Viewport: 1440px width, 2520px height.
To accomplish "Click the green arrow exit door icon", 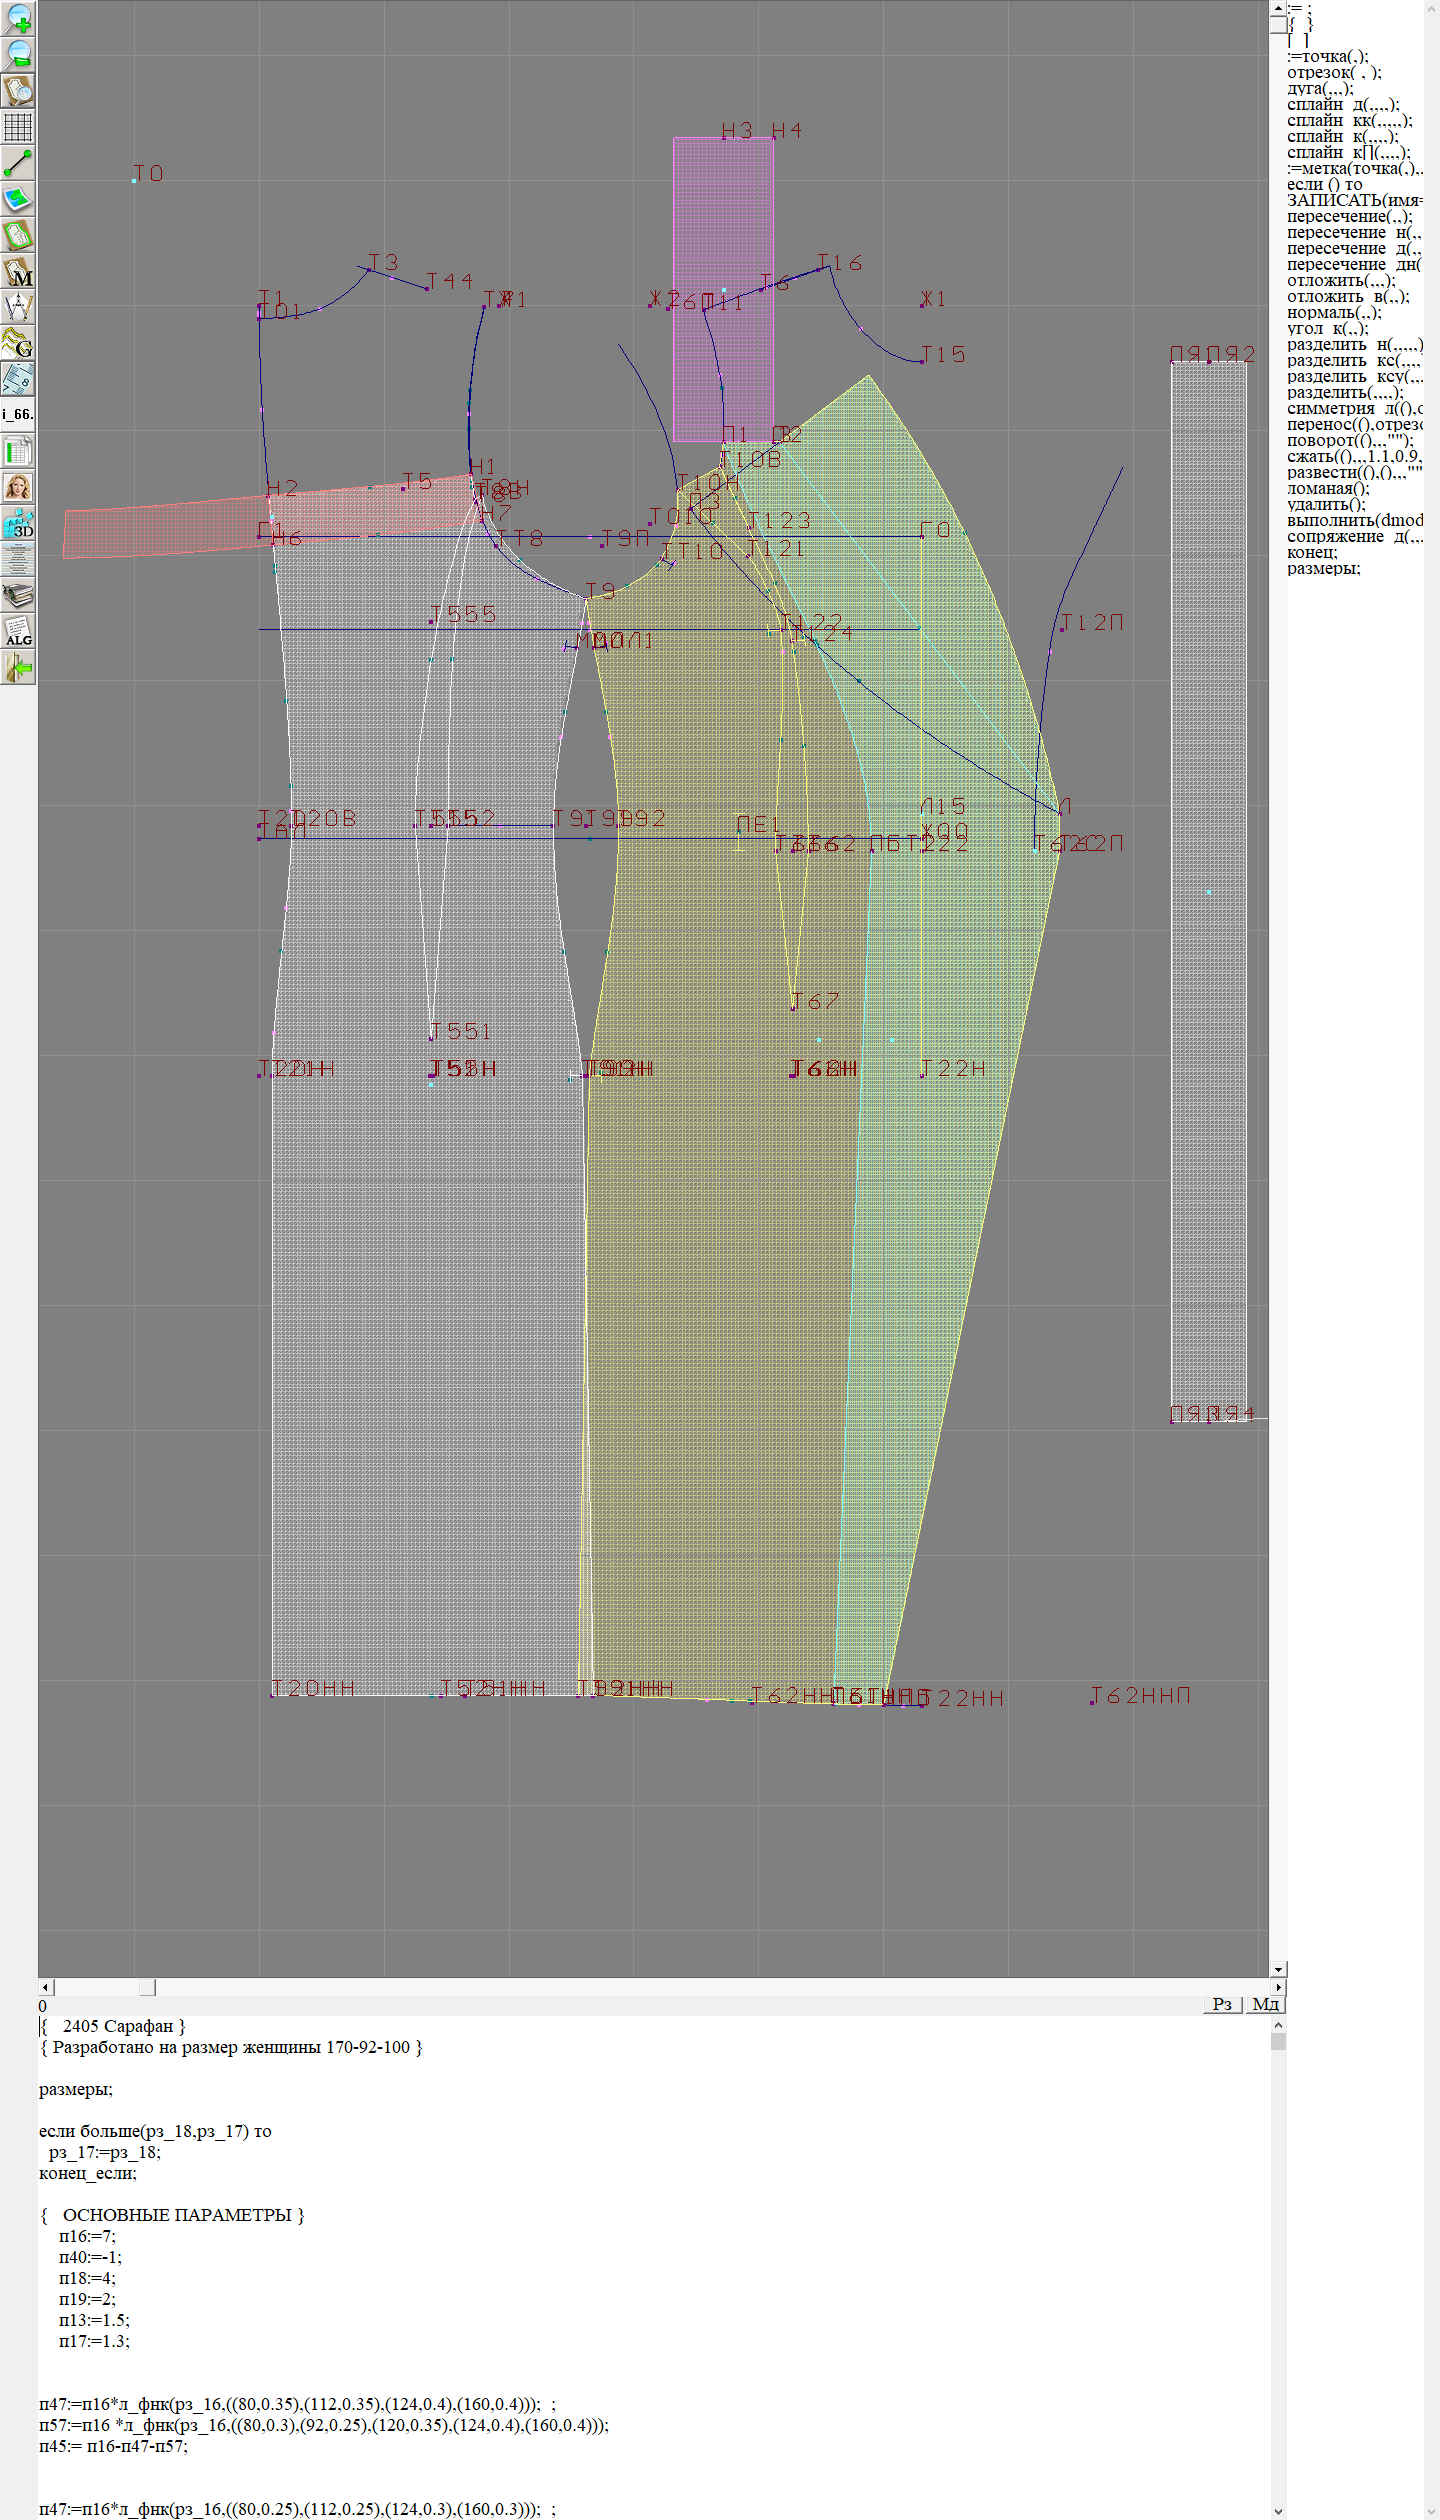I will coord(18,668).
